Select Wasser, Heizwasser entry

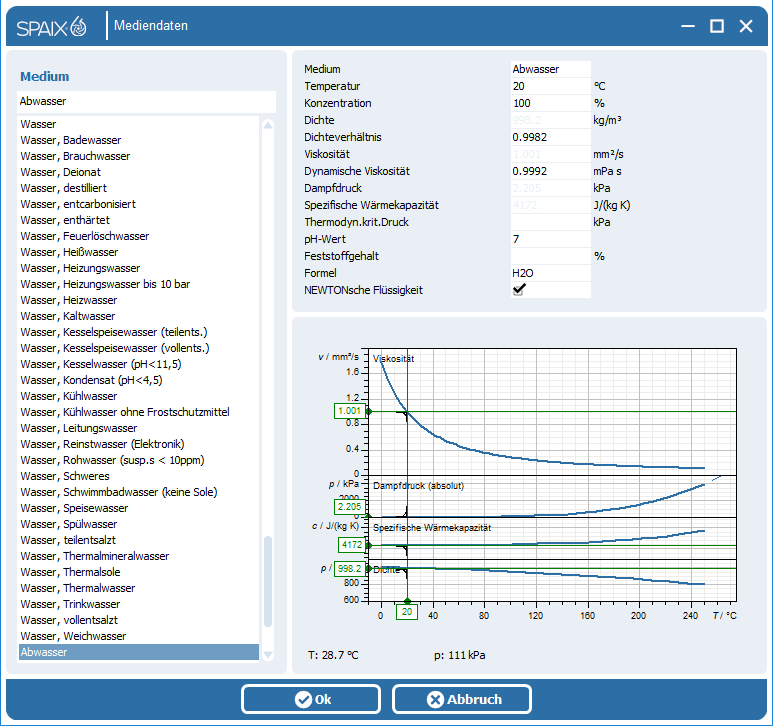(139, 300)
